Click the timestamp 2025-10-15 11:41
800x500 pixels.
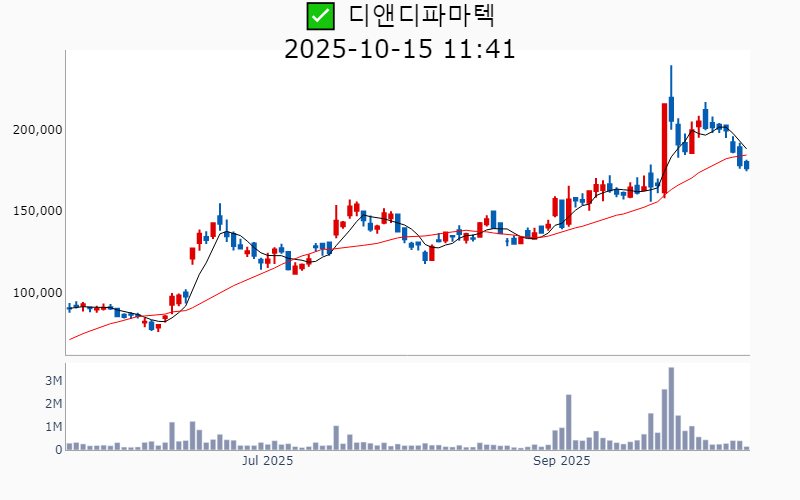400,49
